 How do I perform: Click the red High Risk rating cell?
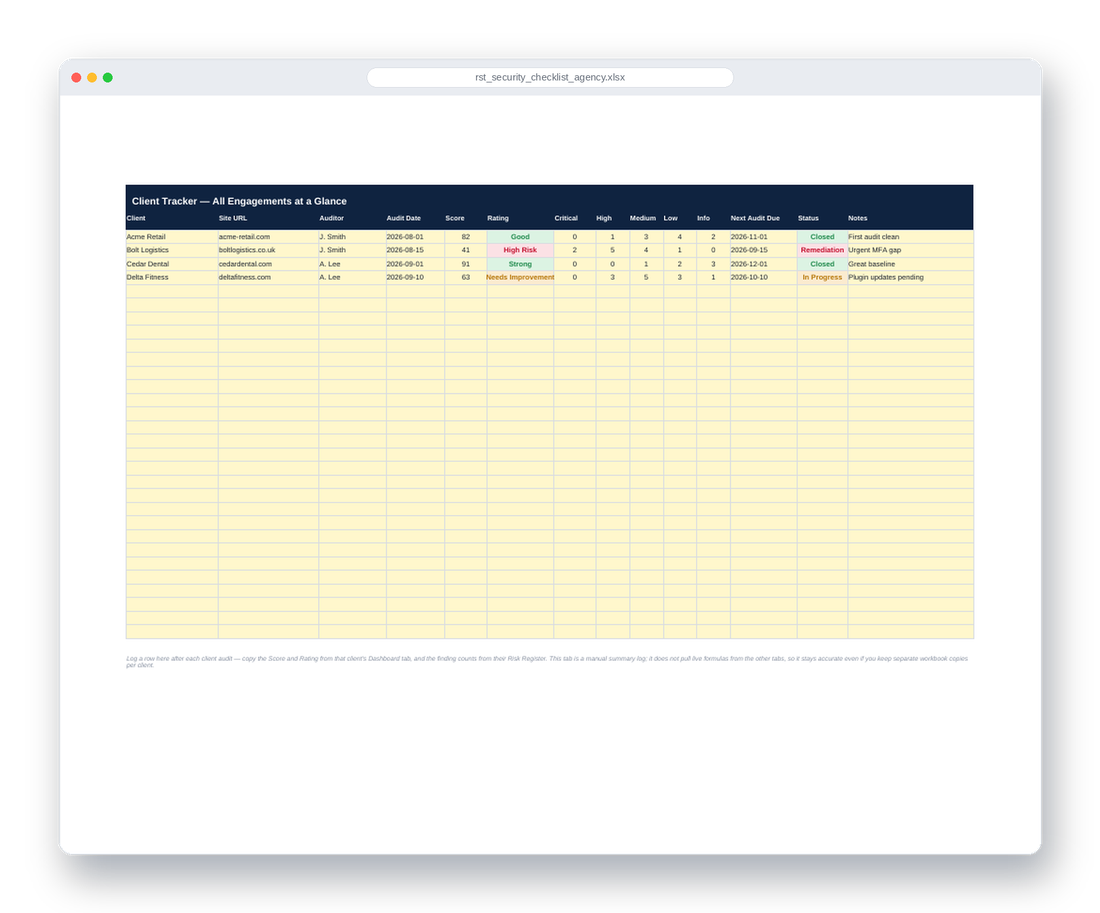[520, 251]
